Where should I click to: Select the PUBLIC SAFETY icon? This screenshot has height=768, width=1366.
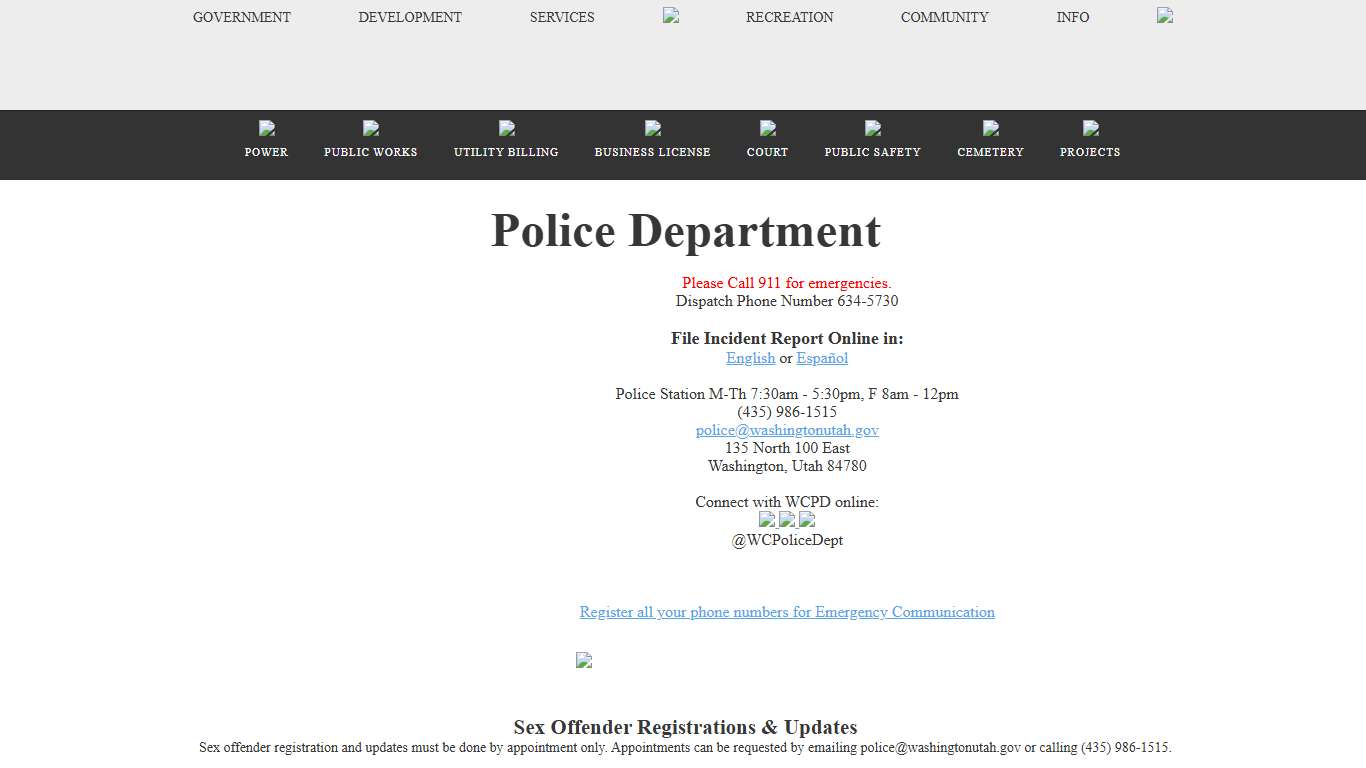(x=872, y=128)
